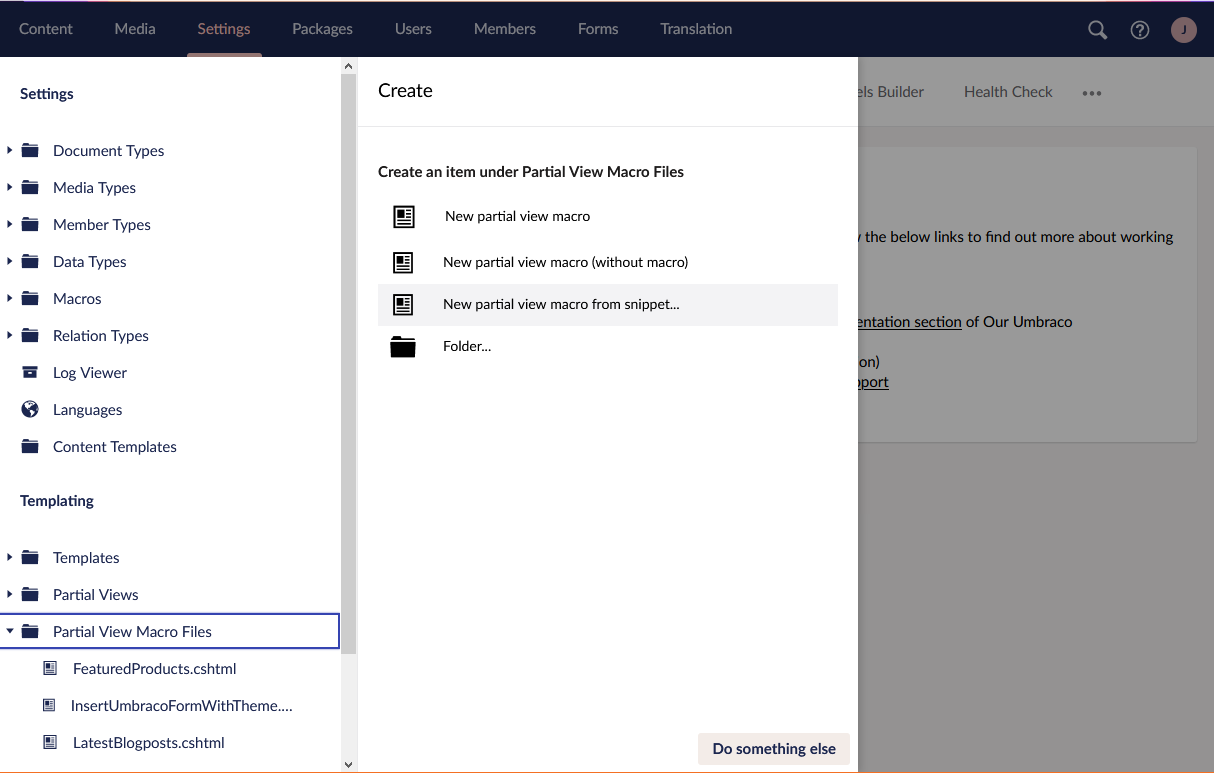Expand the Templates tree node
Viewport: 1214px width, 773px height.
10,558
